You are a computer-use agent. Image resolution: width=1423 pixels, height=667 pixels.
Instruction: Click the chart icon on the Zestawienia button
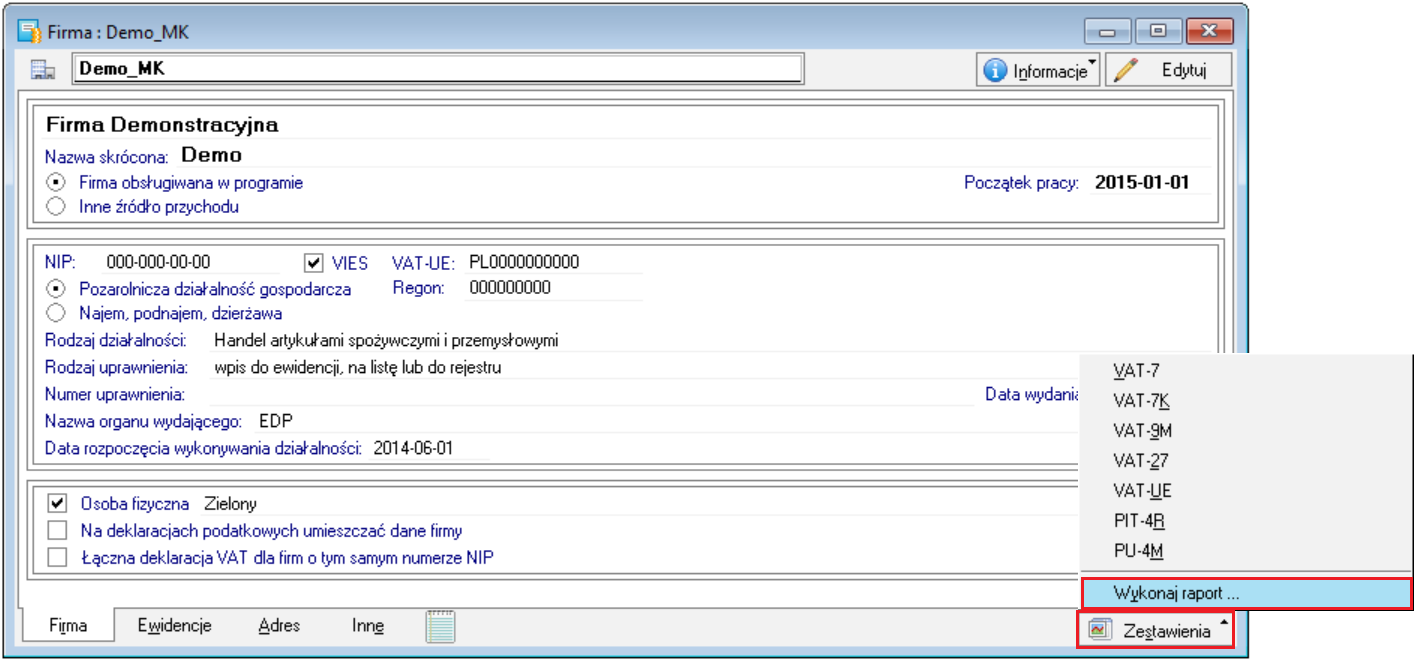pos(1100,630)
